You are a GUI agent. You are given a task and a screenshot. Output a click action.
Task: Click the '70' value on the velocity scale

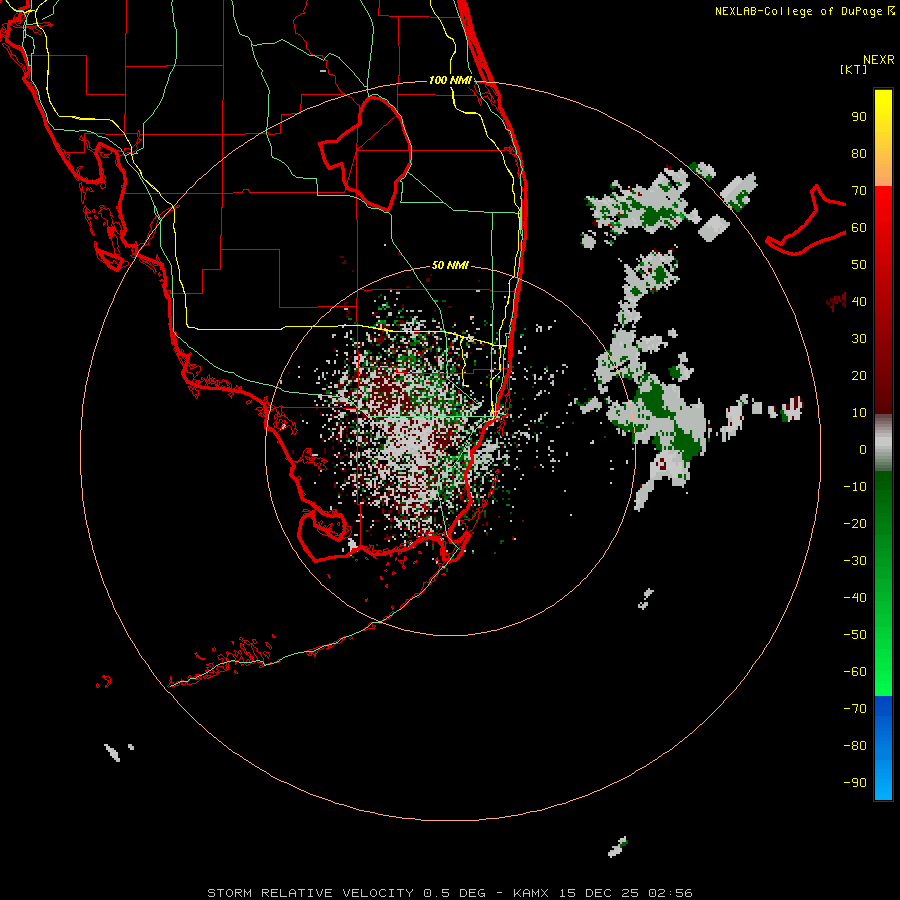[x=859, y=191]
